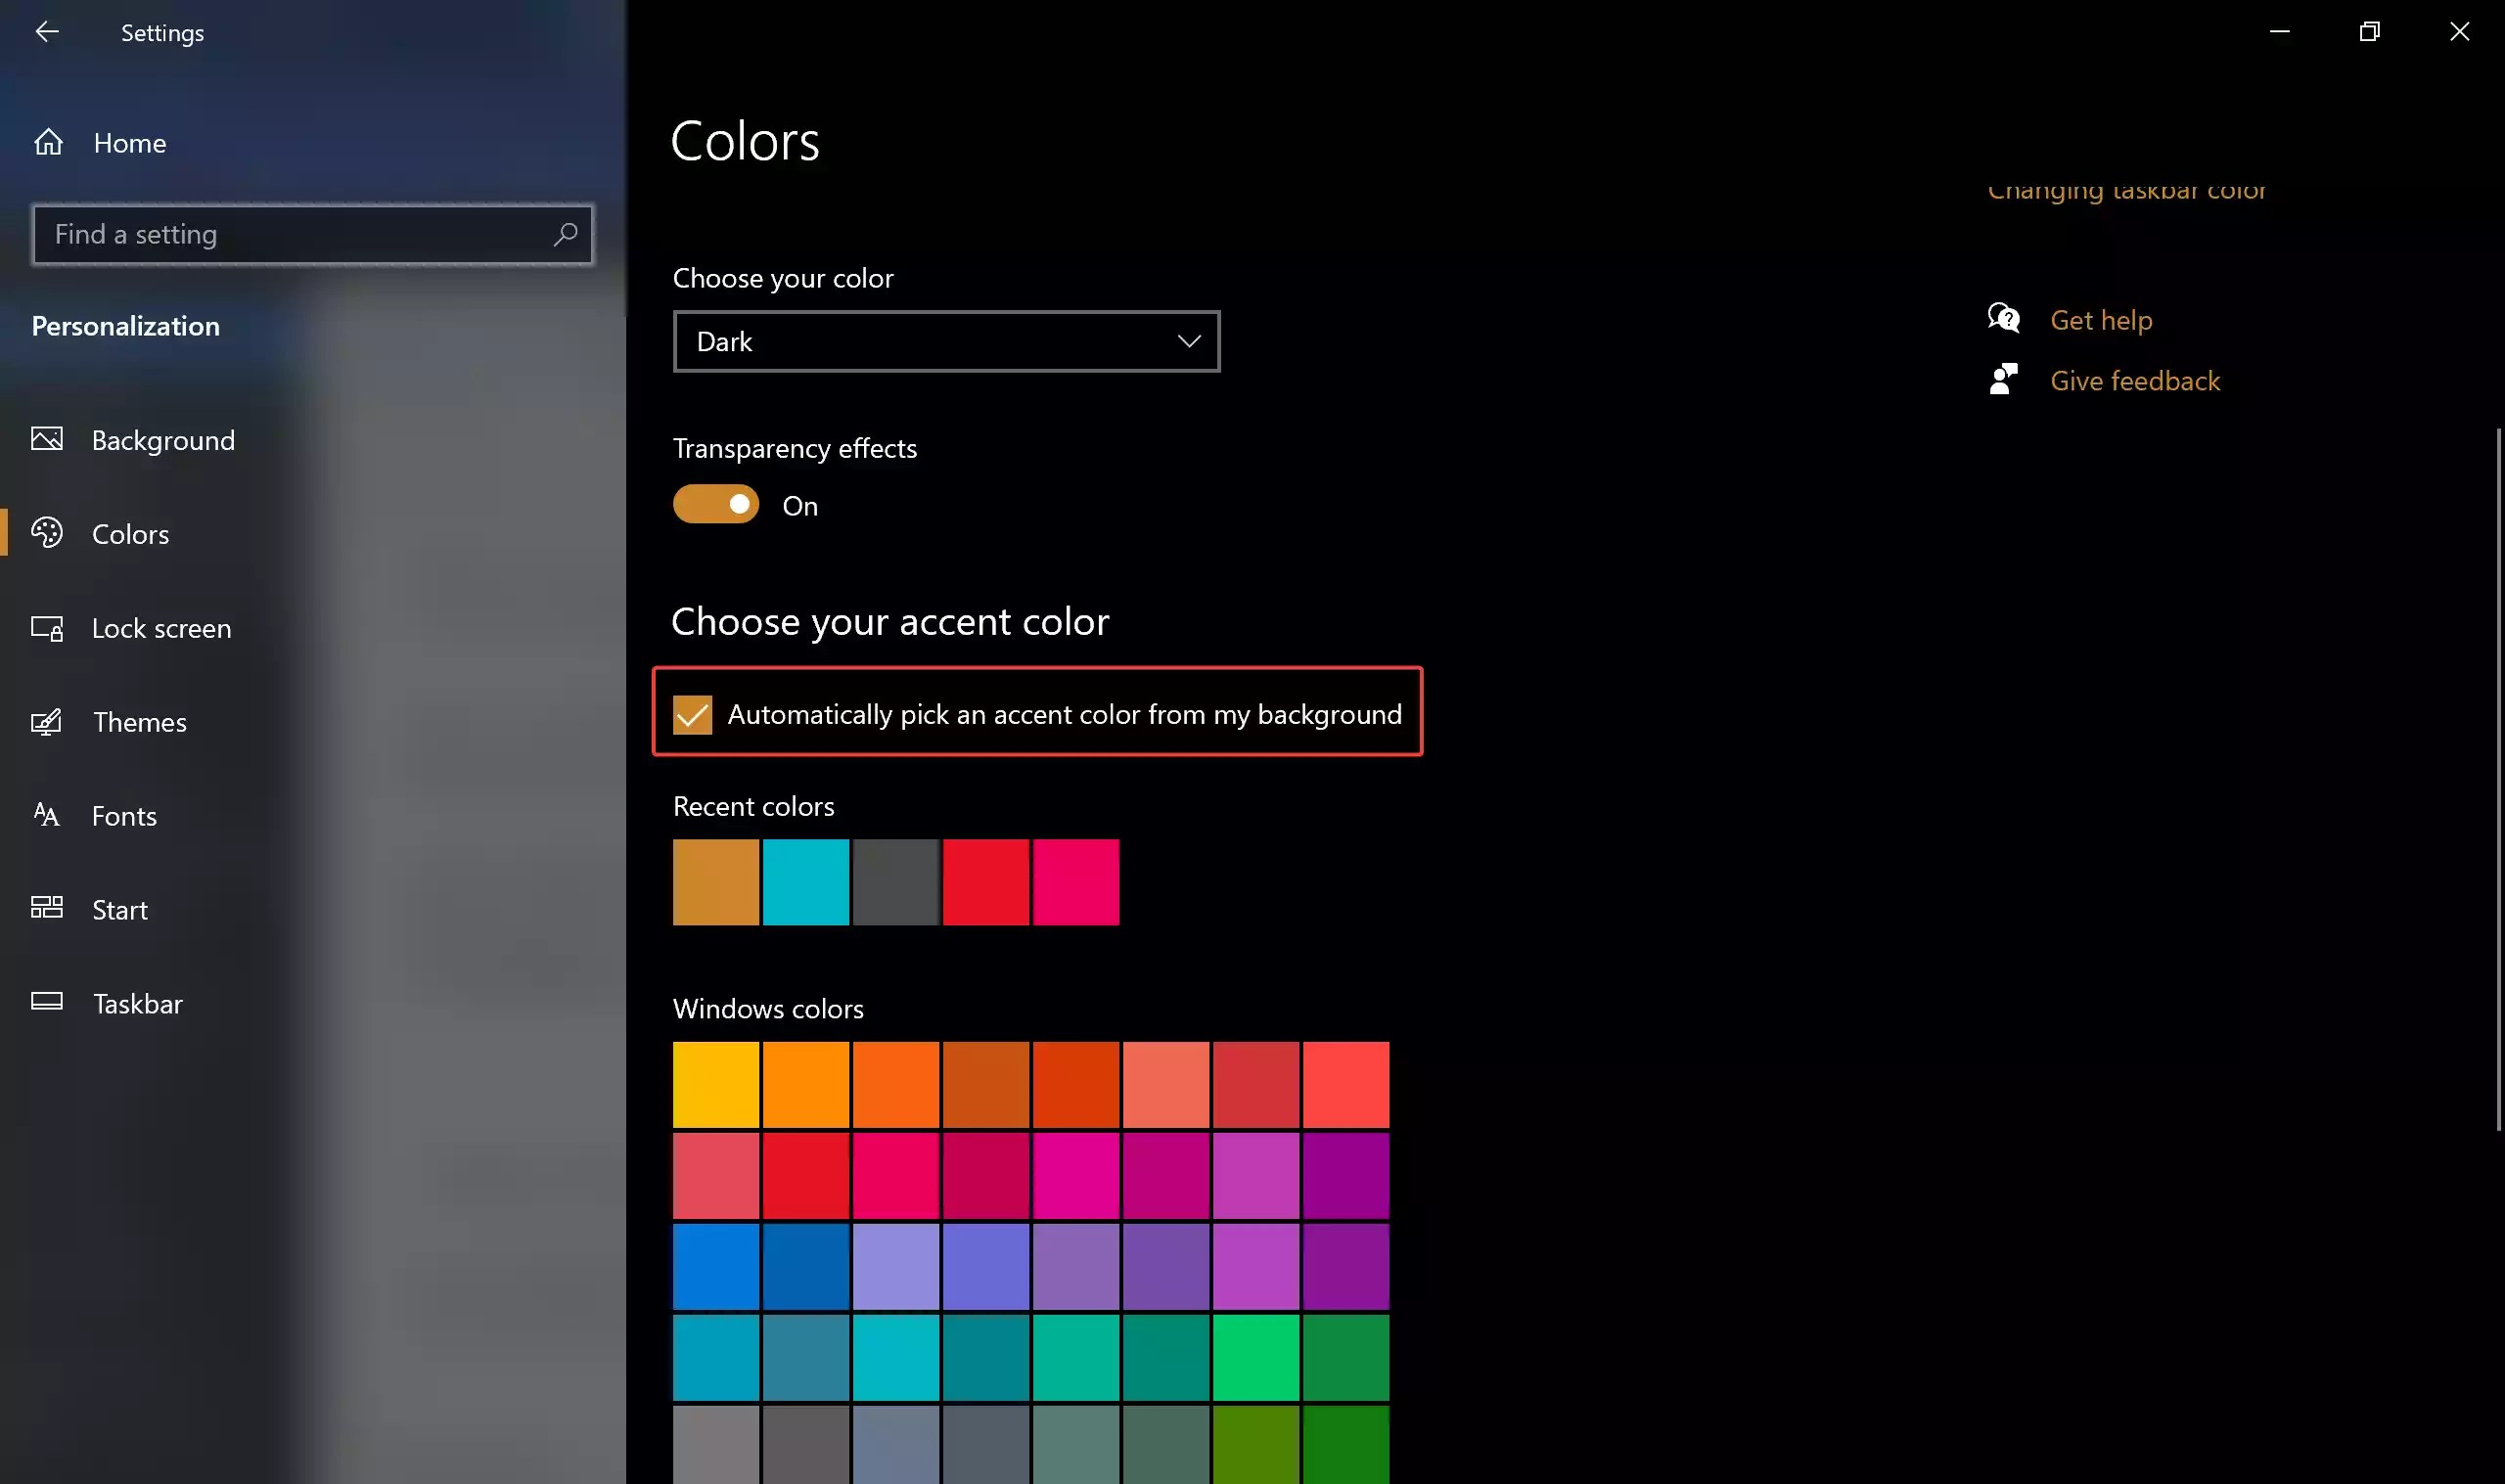2505x1484 pixels.
Task: Turn off Transparency effects
Action: click(x=714, y=503)
